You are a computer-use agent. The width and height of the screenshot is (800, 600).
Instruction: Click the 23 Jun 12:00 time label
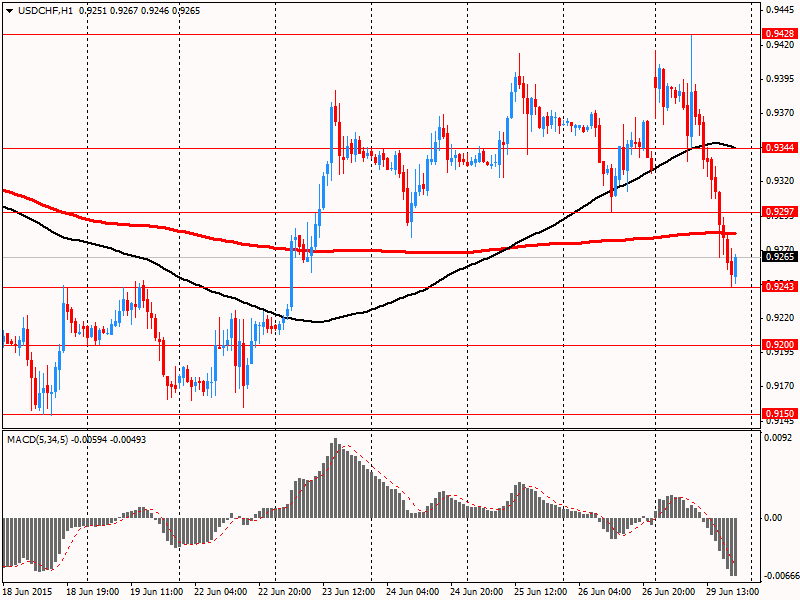click(349, 592)
